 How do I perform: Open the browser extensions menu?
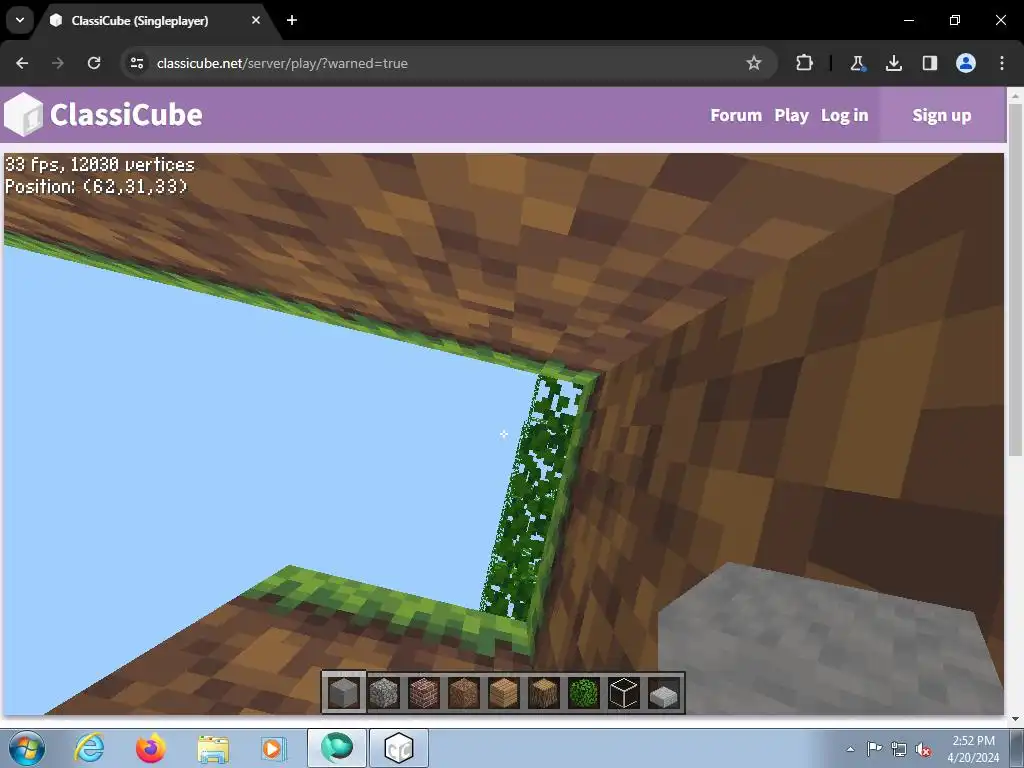[x=805, y=63]
